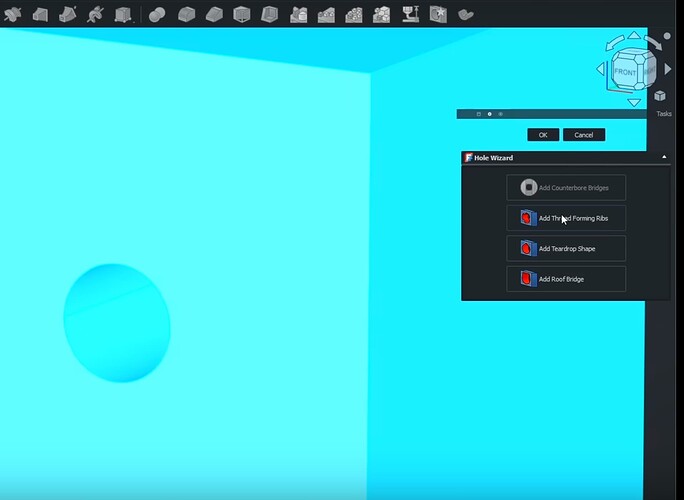The width and height of the screenshot is (684, 500).
Task: Click the last curved bracket toolbar icon
Action: point(466,15)
